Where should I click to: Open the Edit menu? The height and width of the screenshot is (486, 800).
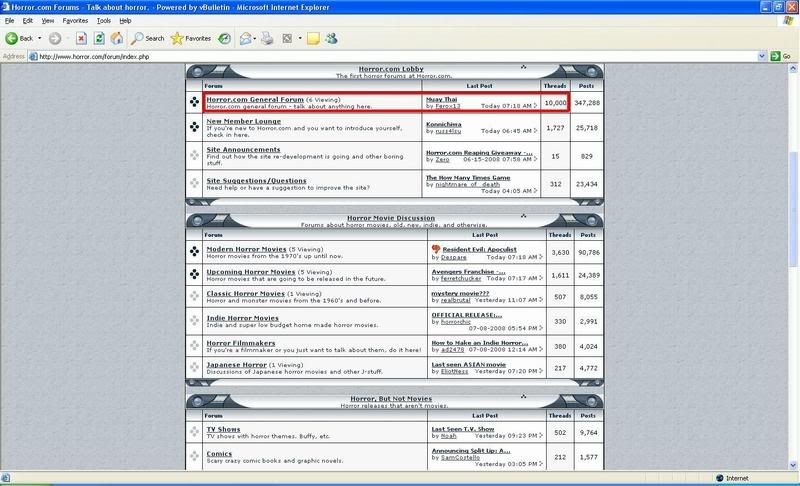point(28,20)
